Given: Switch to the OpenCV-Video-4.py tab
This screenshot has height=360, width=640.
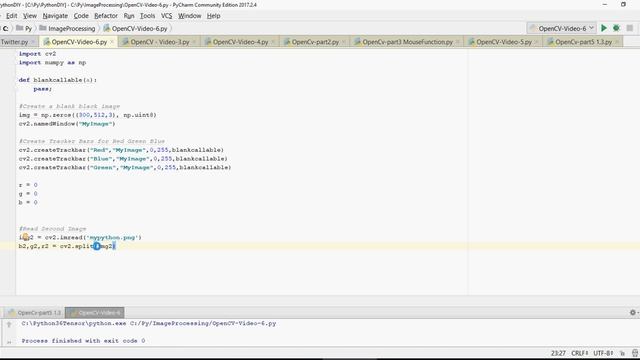Looking at the screenshot, I should point(240,42).
